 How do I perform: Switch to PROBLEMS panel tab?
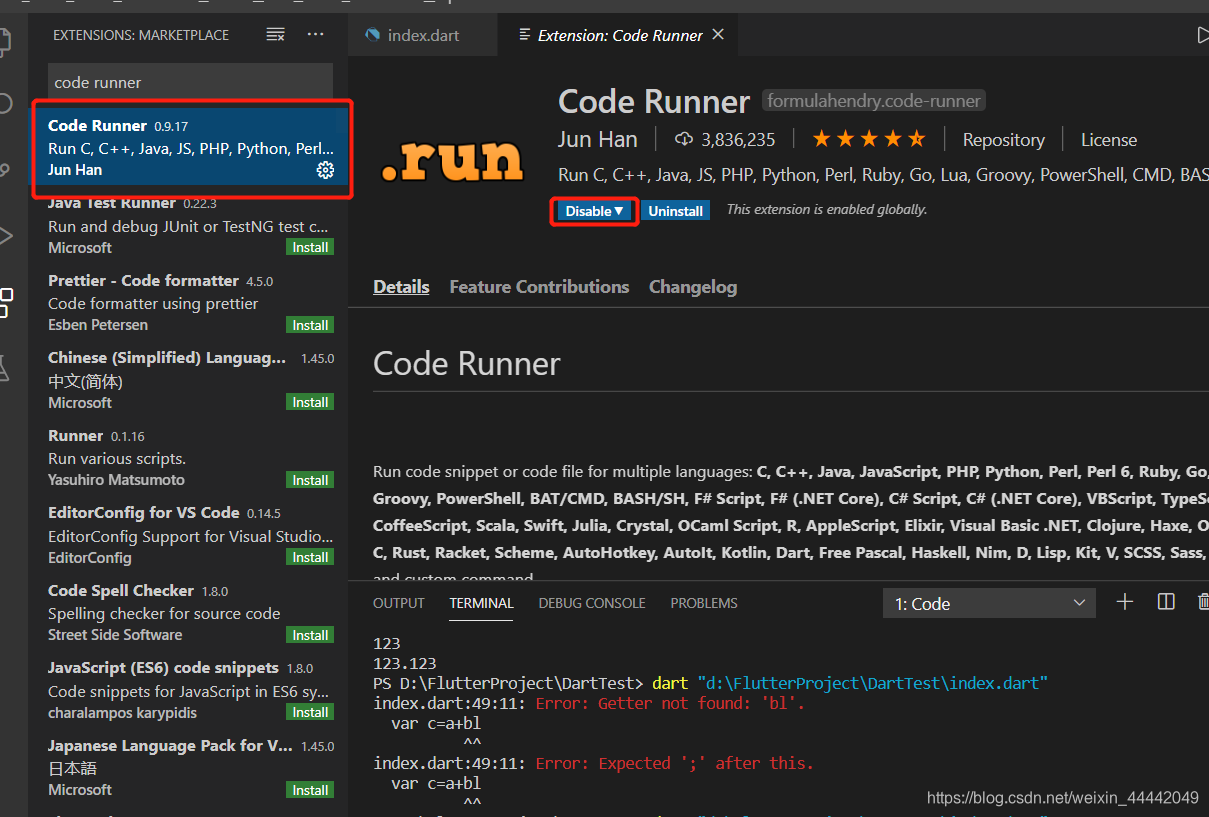704,603
